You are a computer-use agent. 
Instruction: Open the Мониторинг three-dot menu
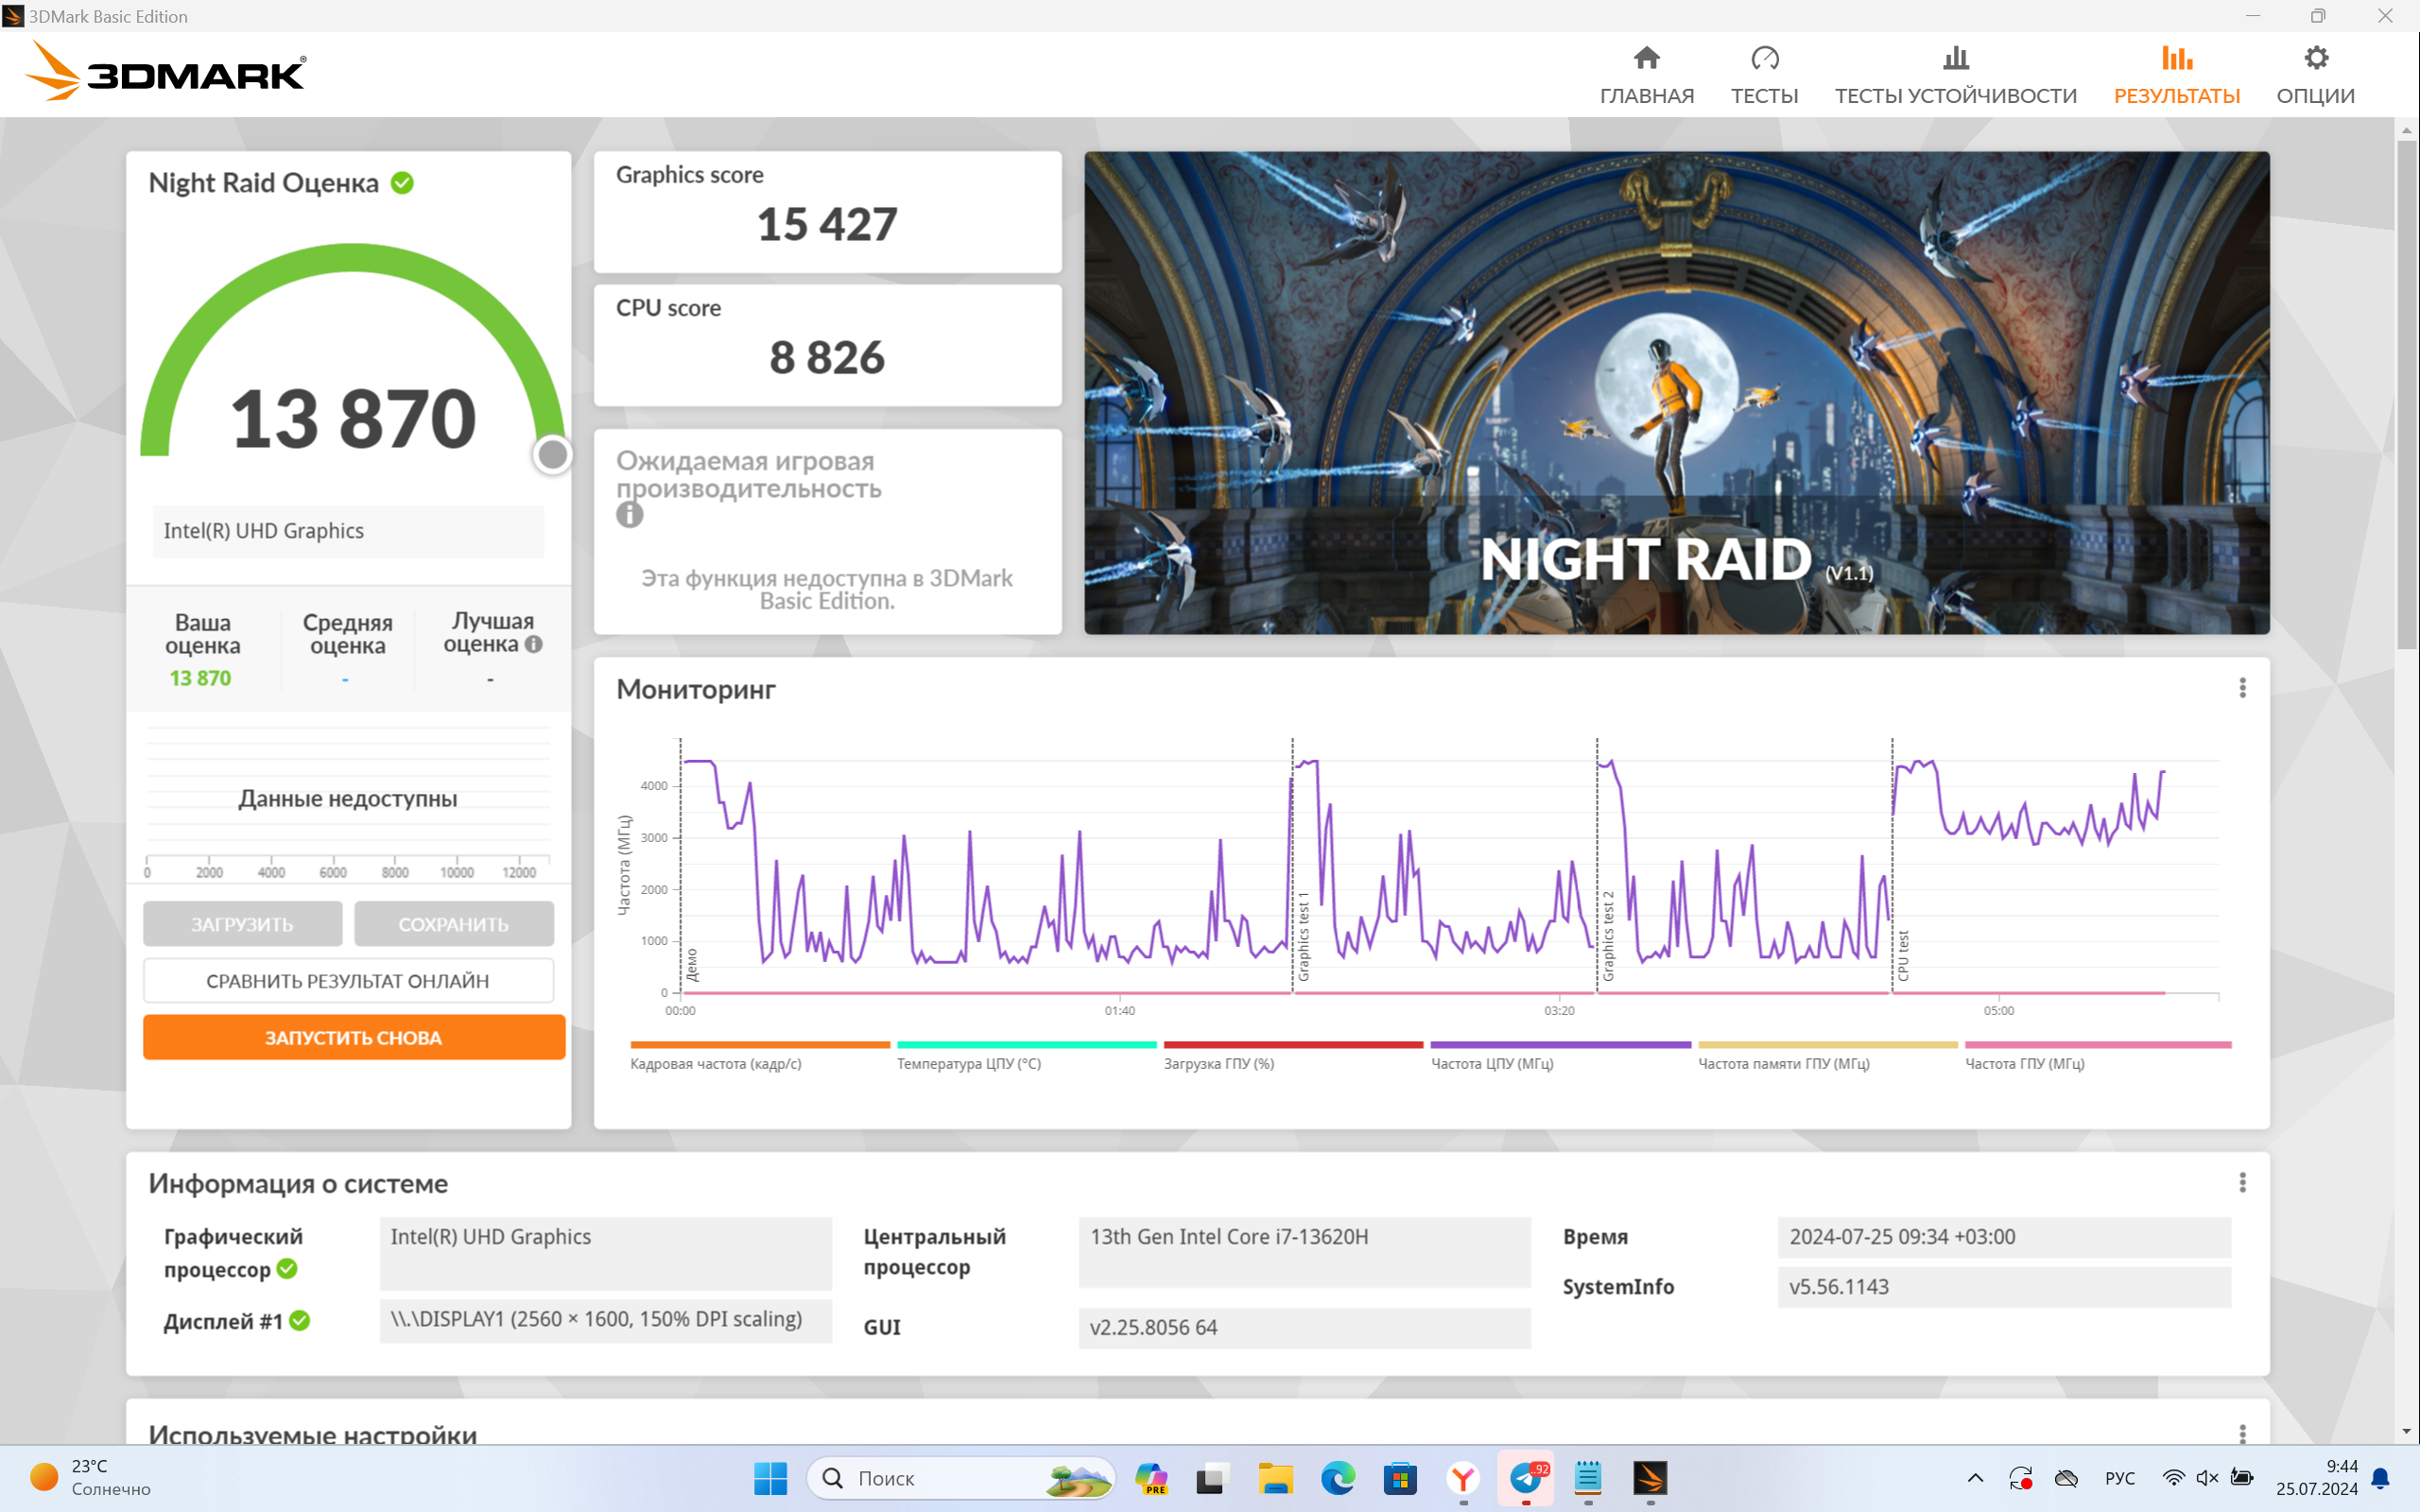pos(2242,688)
